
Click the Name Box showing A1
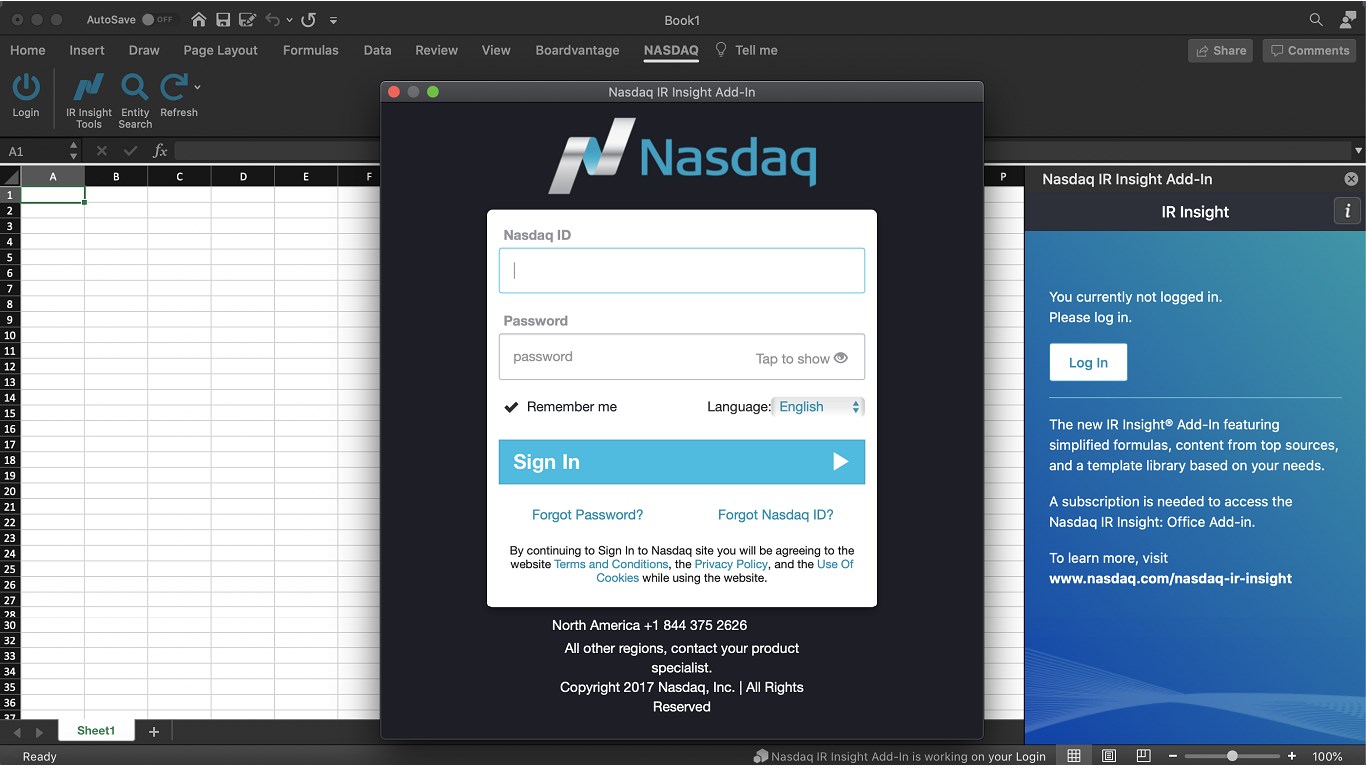point(35,151)
